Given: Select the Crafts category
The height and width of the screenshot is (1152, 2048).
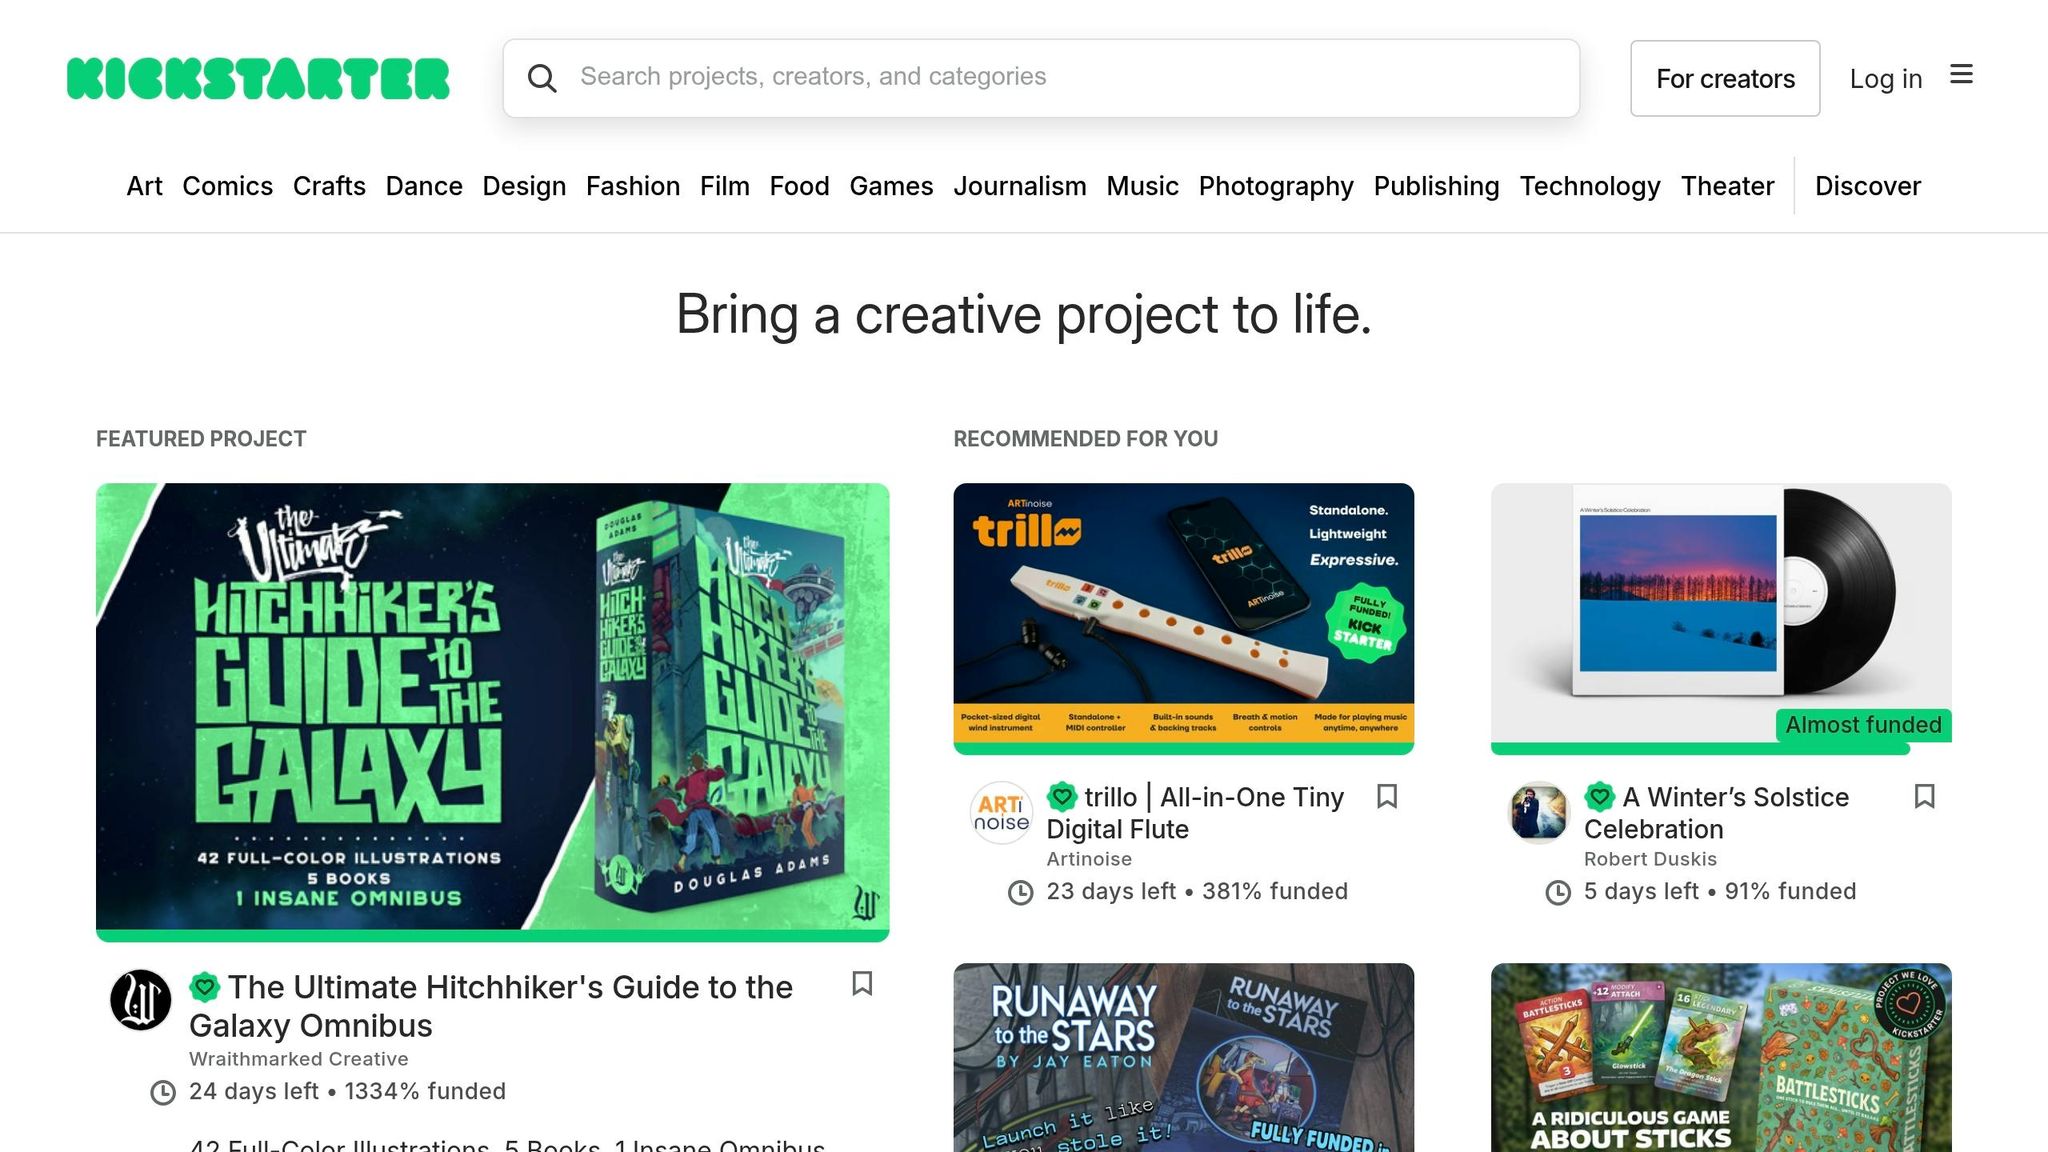Looking at the screenshot, I should 329,186.
